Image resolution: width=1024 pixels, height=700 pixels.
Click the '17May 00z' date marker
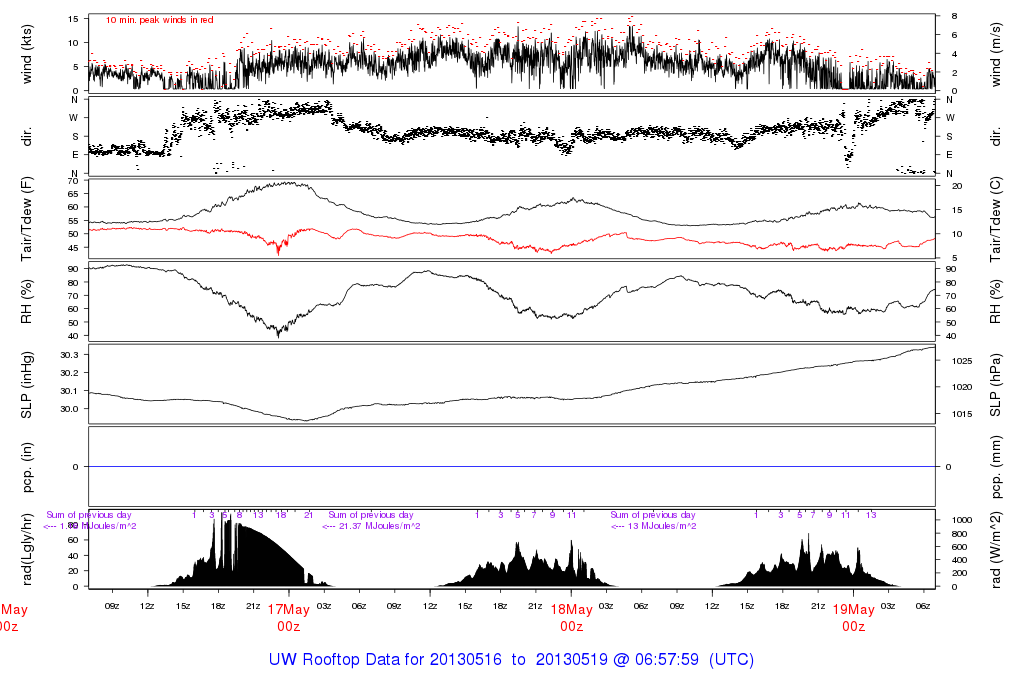pos(289,618)
